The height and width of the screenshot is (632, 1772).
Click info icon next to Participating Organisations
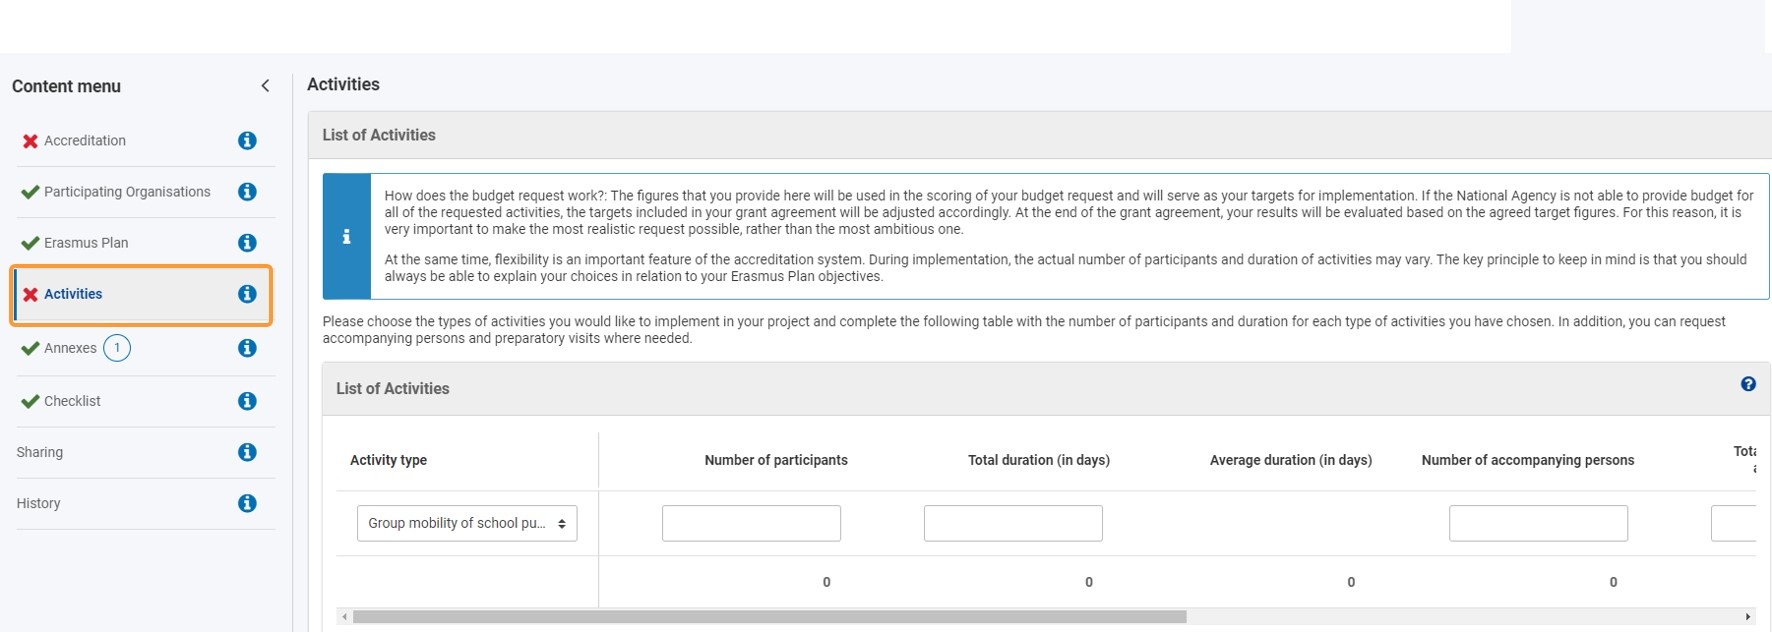[247, 192]
